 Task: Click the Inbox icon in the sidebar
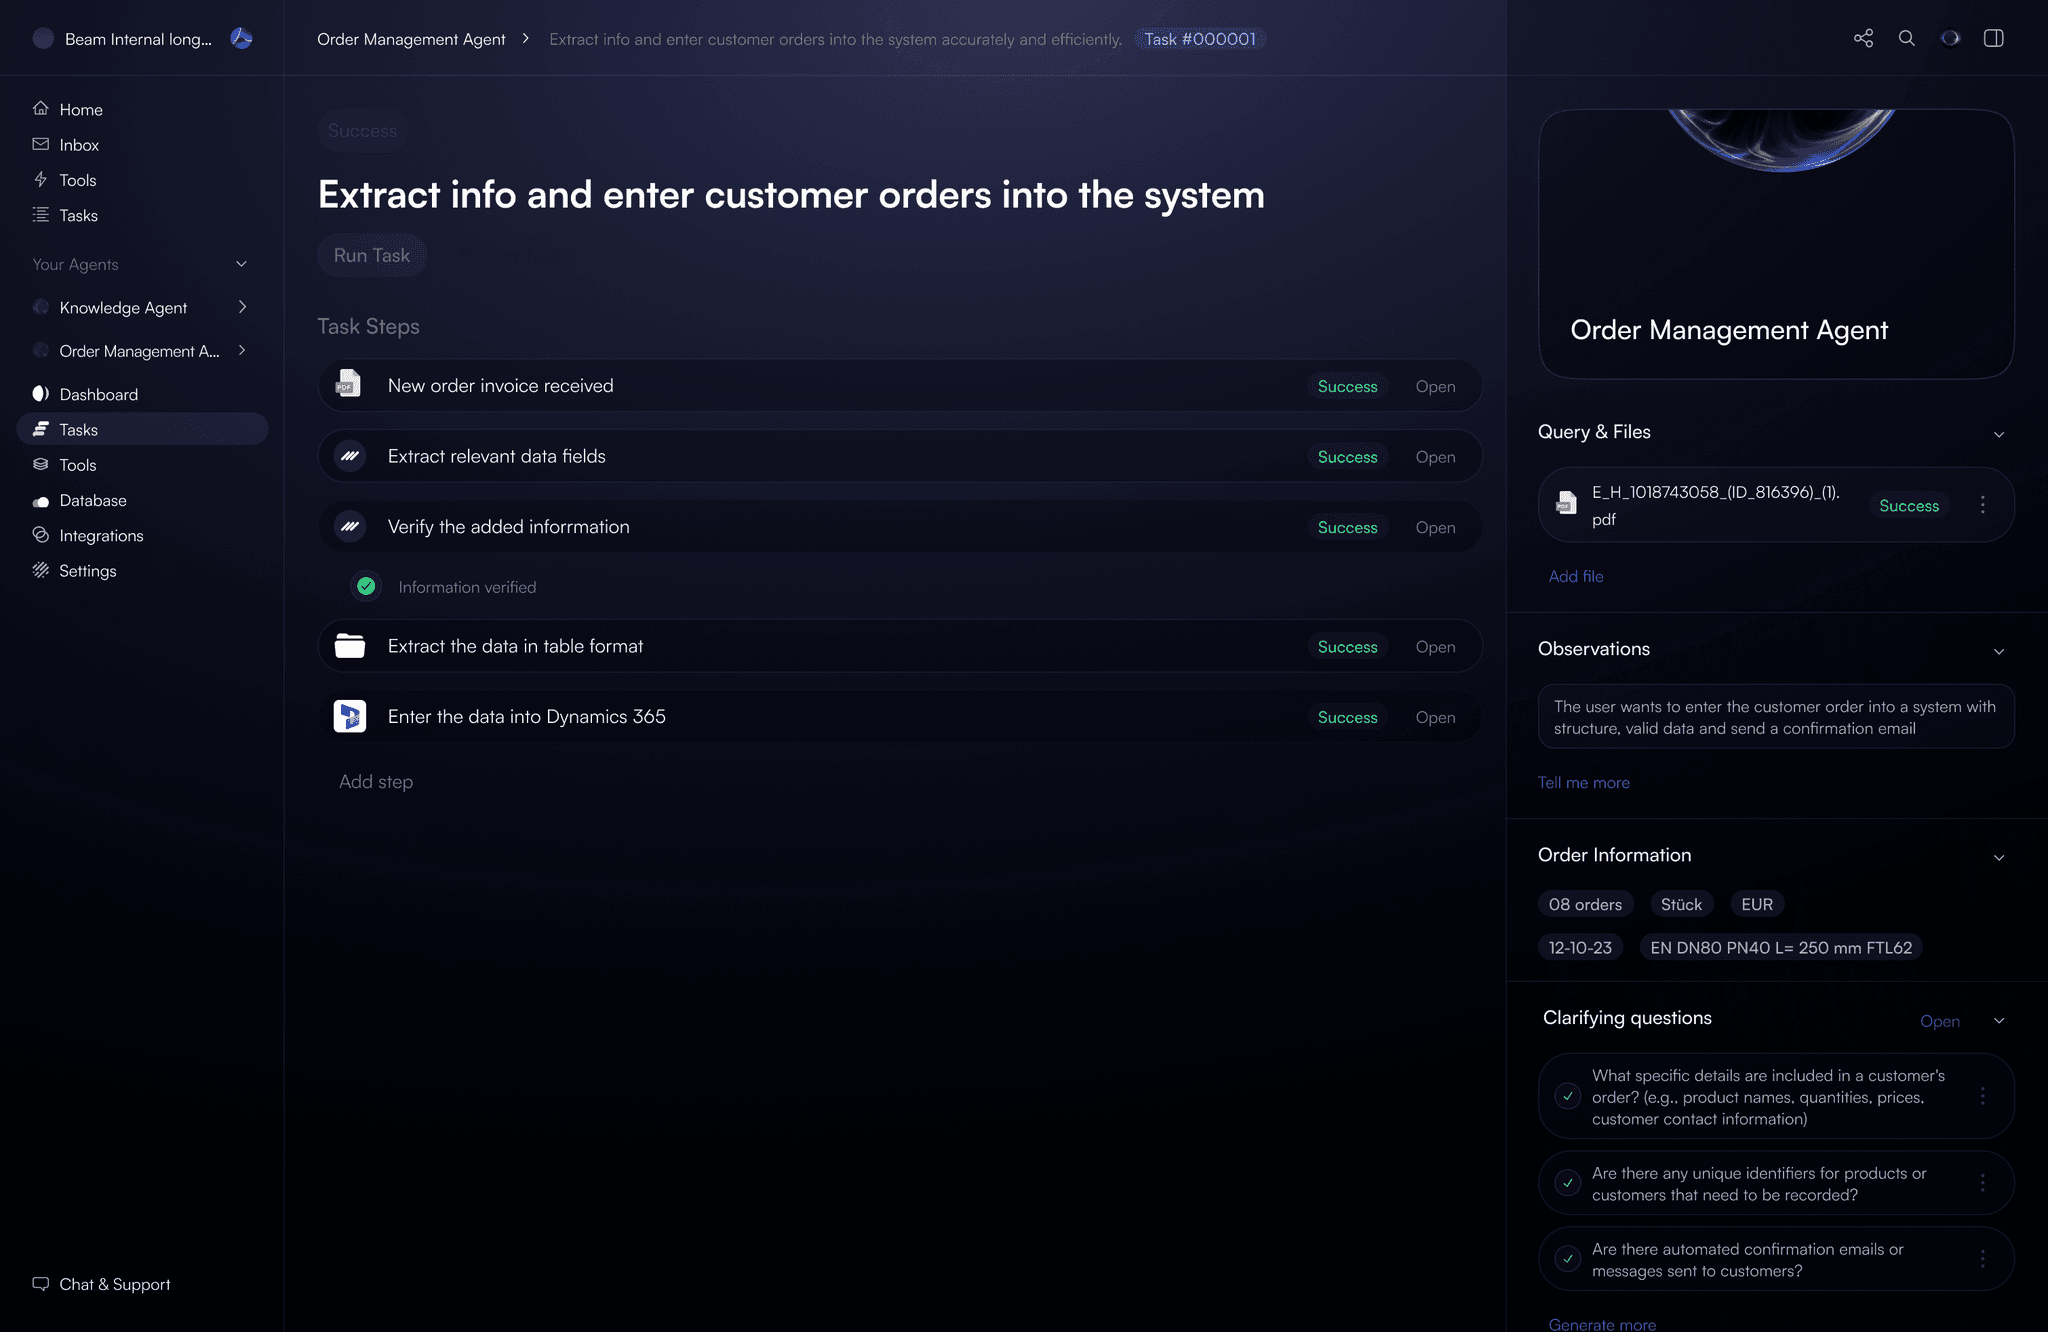(x=41, y=144)
